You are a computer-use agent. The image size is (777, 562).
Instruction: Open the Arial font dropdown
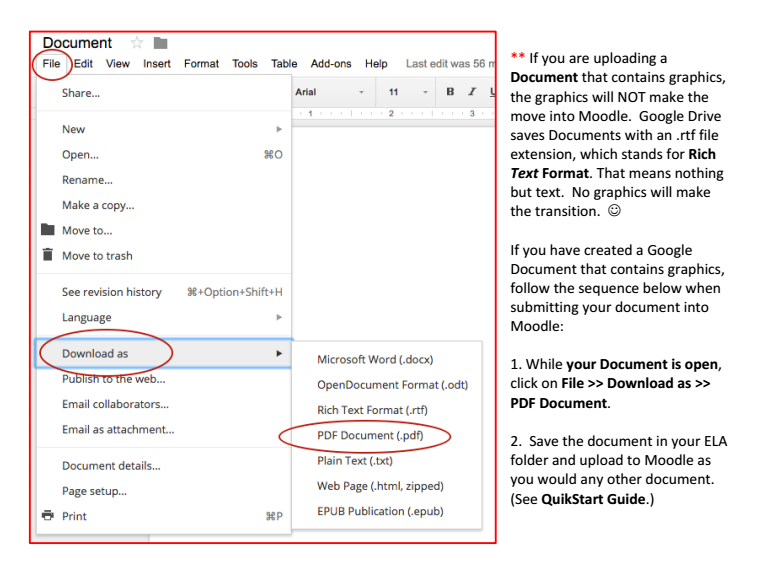pyautogui.click(x=330, y=92)
